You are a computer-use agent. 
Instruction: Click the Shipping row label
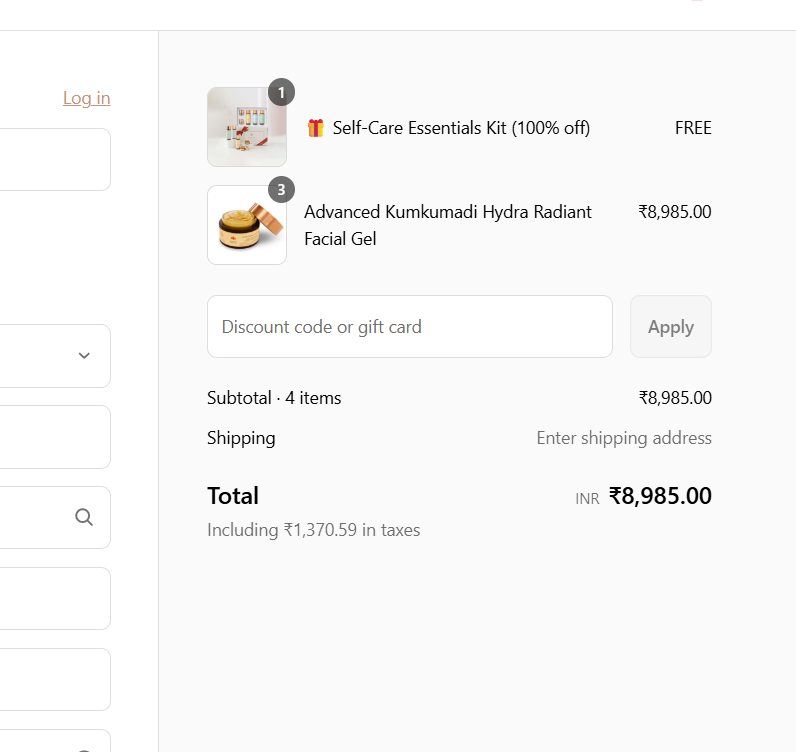241,438
